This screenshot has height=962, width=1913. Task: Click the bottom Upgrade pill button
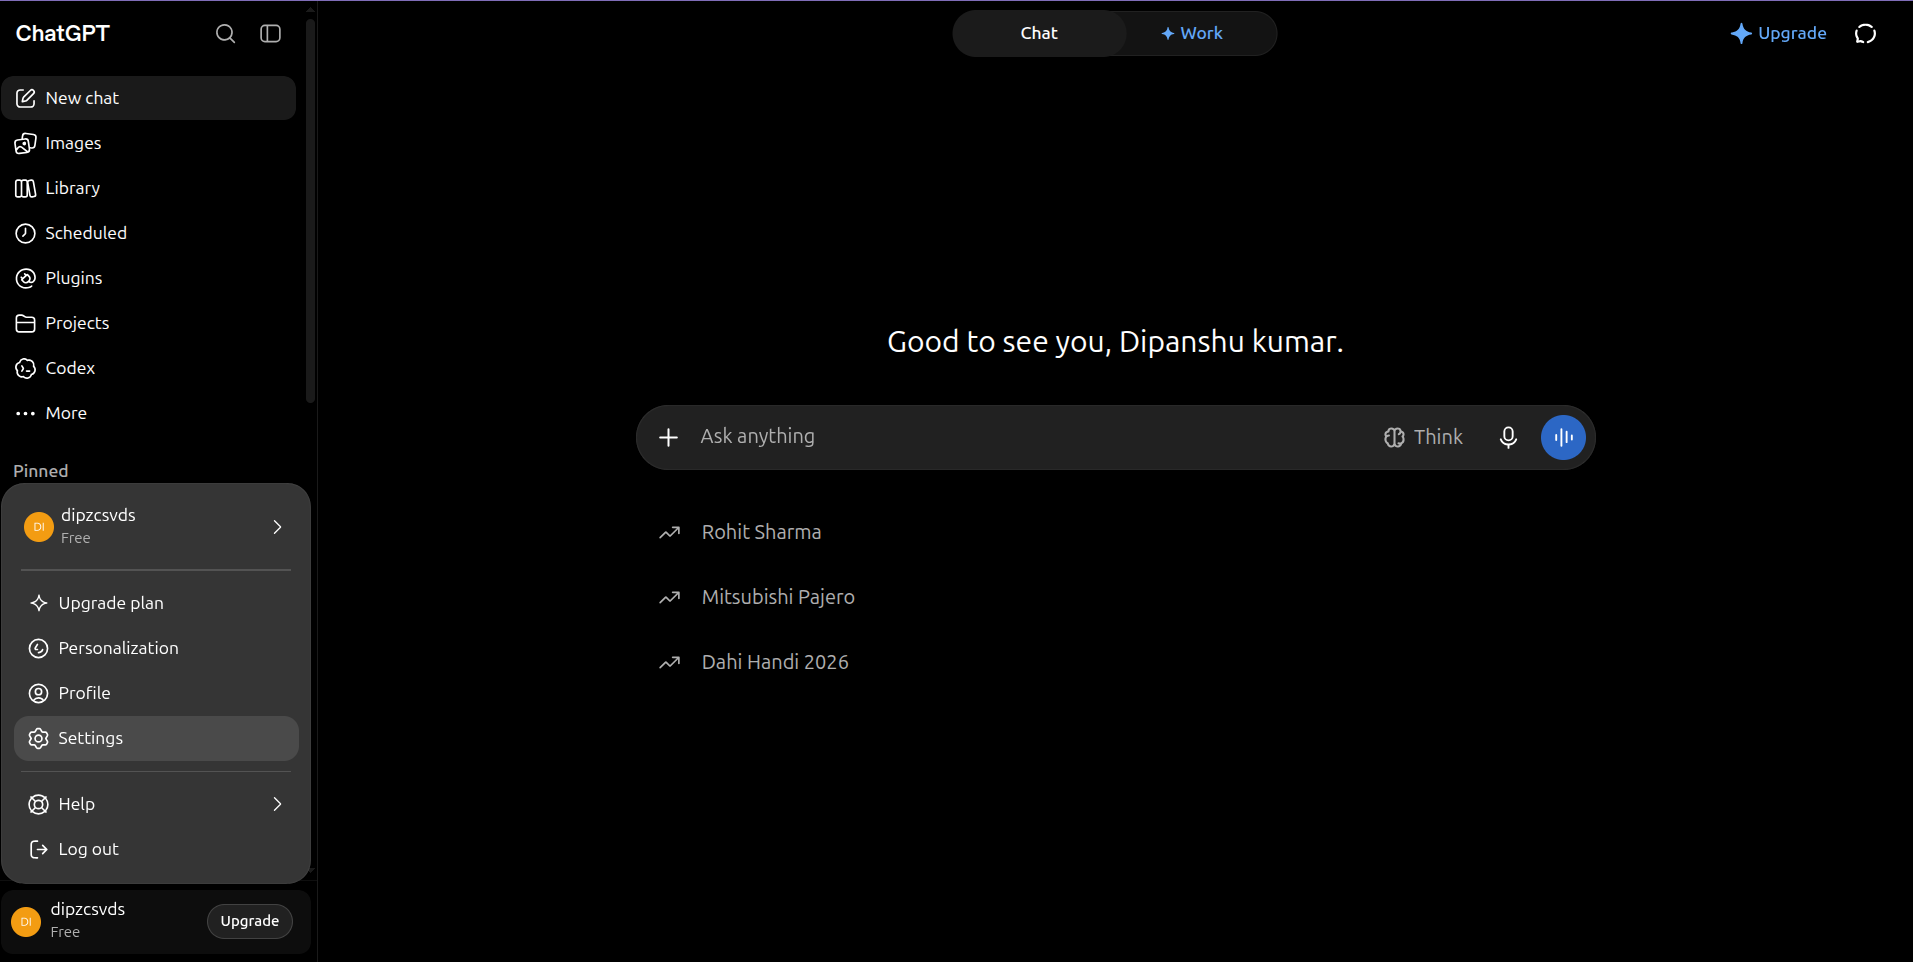[x=250, y=921]
